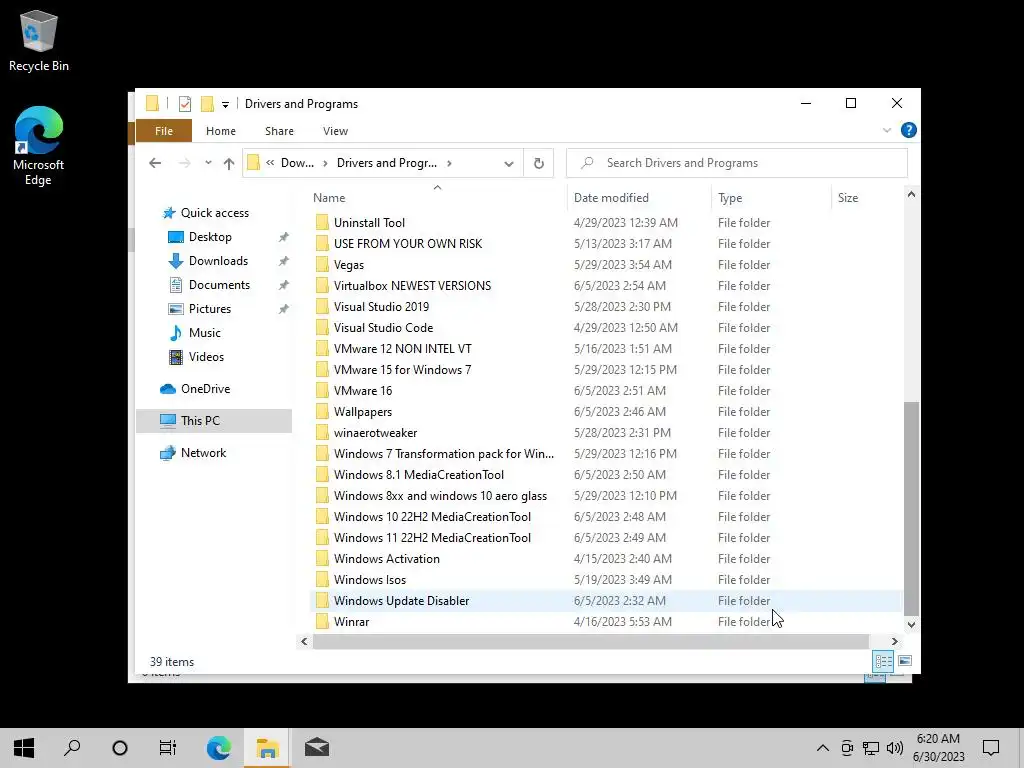The image size is (1024, 768).
Task: Open Customize Quick Access Toolbar dropdown
Action: click(225, 104)
